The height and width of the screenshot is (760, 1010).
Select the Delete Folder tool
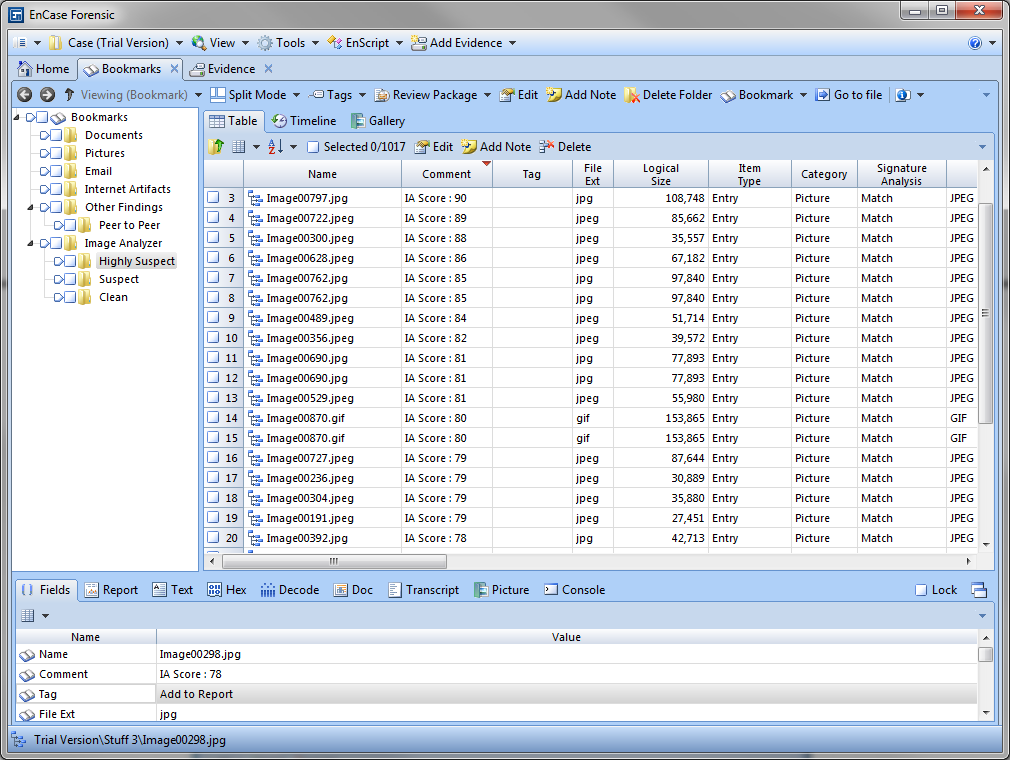click(x=661, y=95)
